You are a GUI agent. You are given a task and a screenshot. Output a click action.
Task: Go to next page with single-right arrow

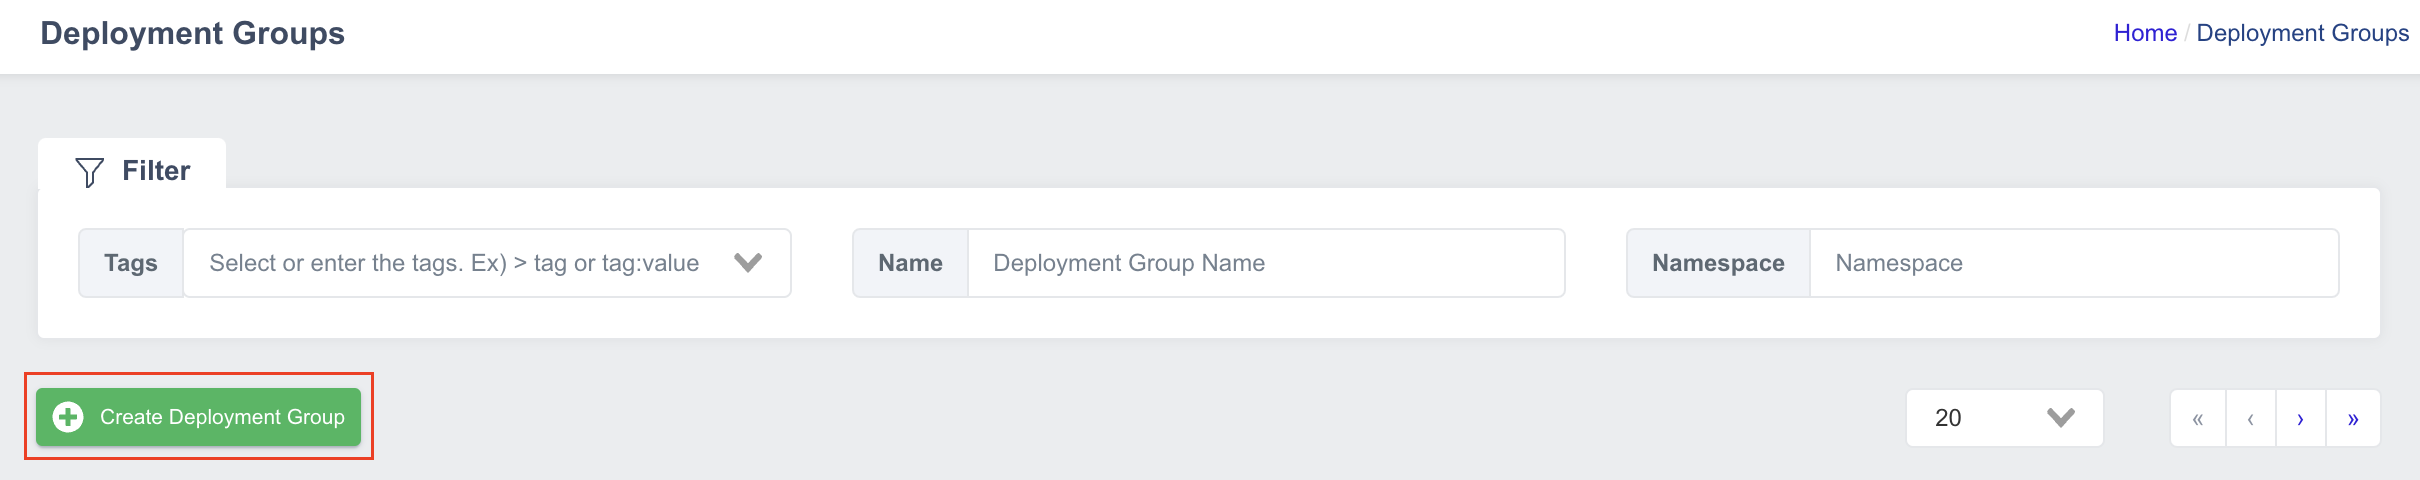[x=2301, y=418]
